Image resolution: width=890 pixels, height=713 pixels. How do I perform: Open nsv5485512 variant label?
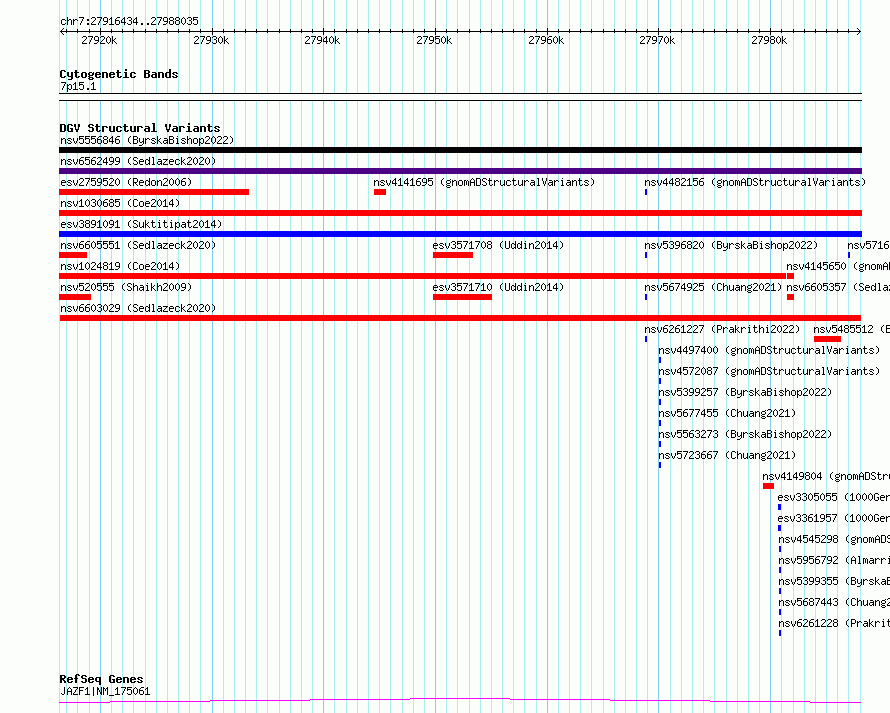click(851, 329)
